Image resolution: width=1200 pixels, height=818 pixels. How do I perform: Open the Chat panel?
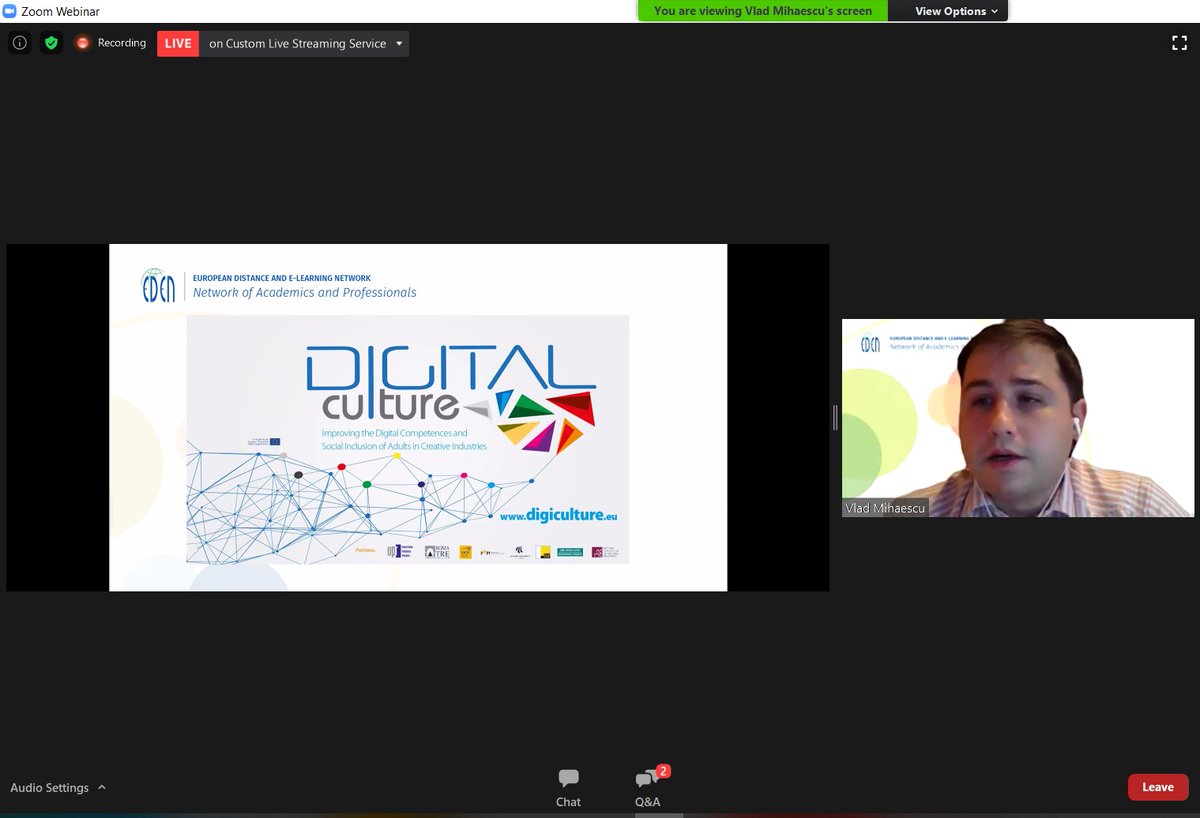pos(568,788)
